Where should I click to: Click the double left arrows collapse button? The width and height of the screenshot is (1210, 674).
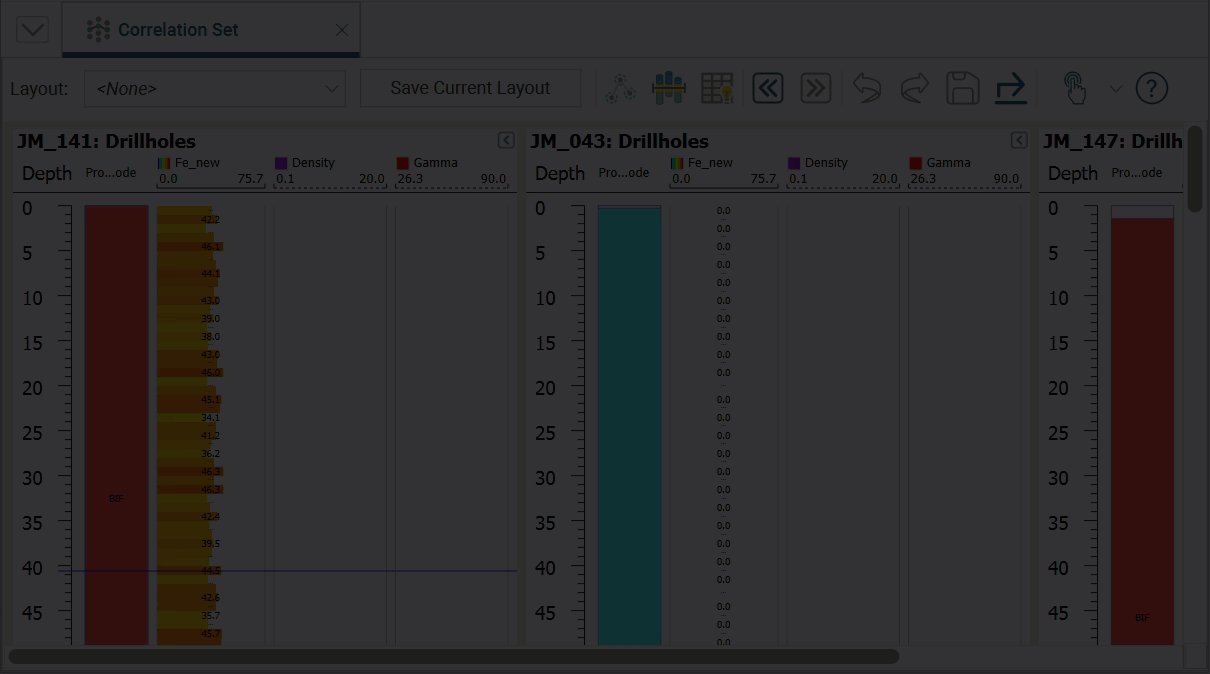pyautogui.click(x=767, y=89)
